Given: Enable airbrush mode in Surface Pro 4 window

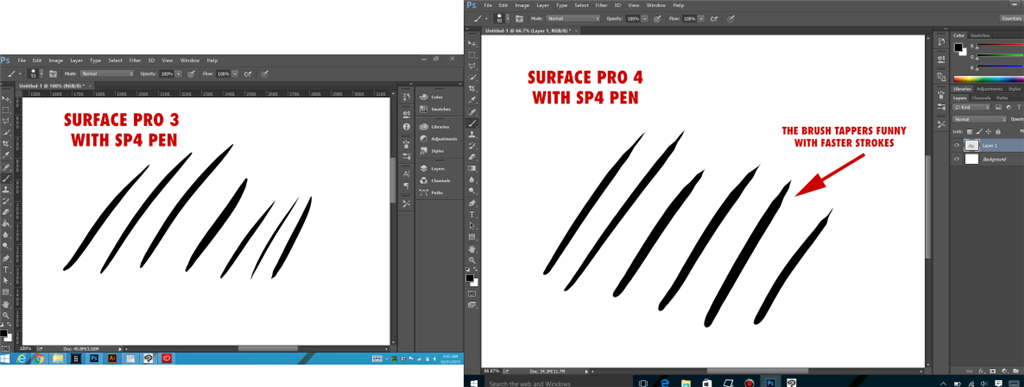Looking at the screenshot, I should click(713, 19).
